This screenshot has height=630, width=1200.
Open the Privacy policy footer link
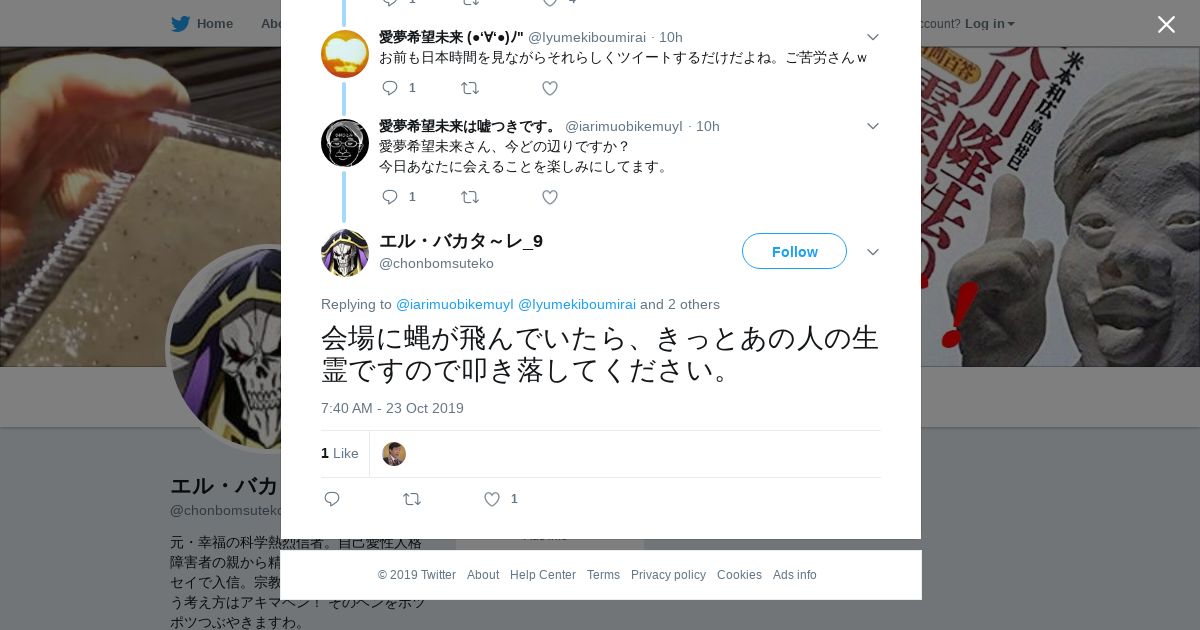(668, 575)
